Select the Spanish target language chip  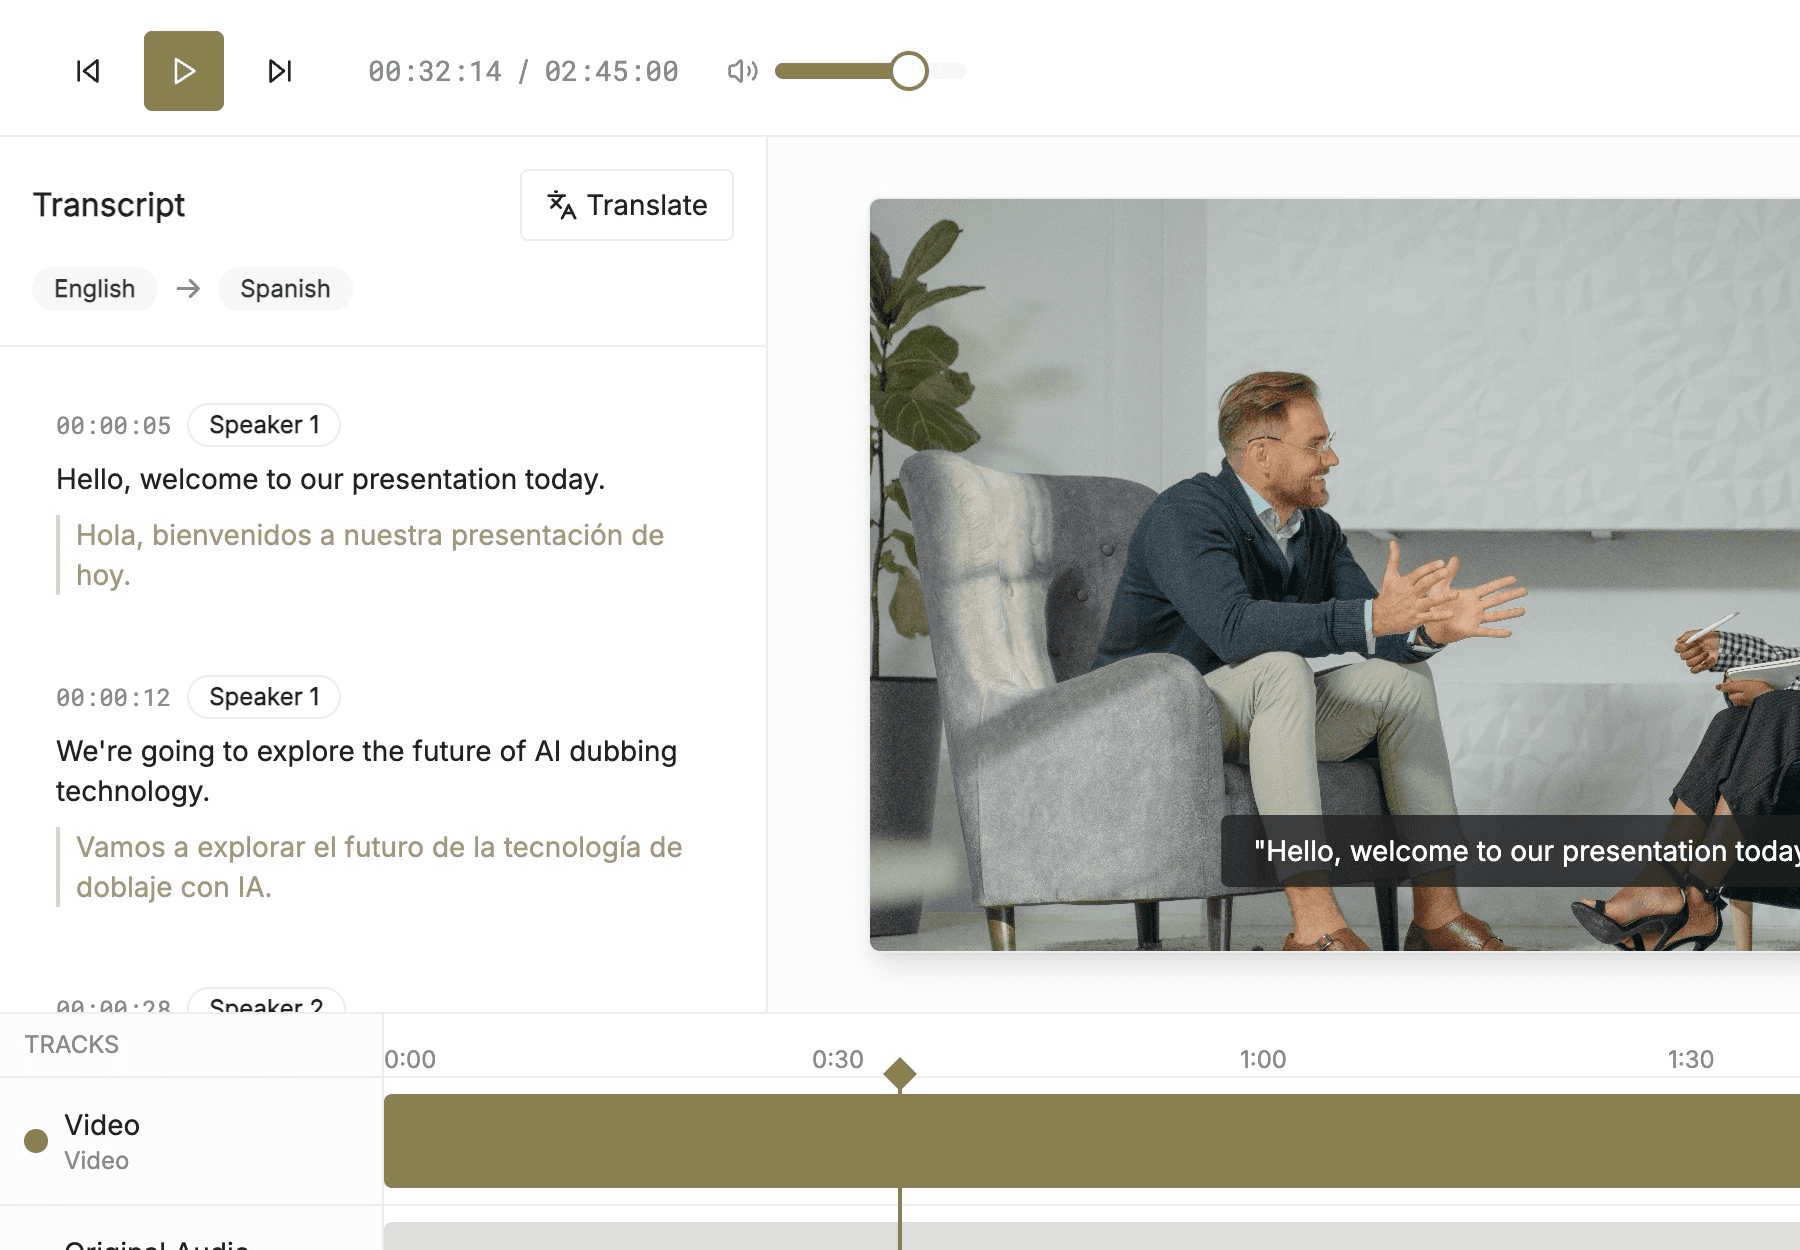coord(285,289)
